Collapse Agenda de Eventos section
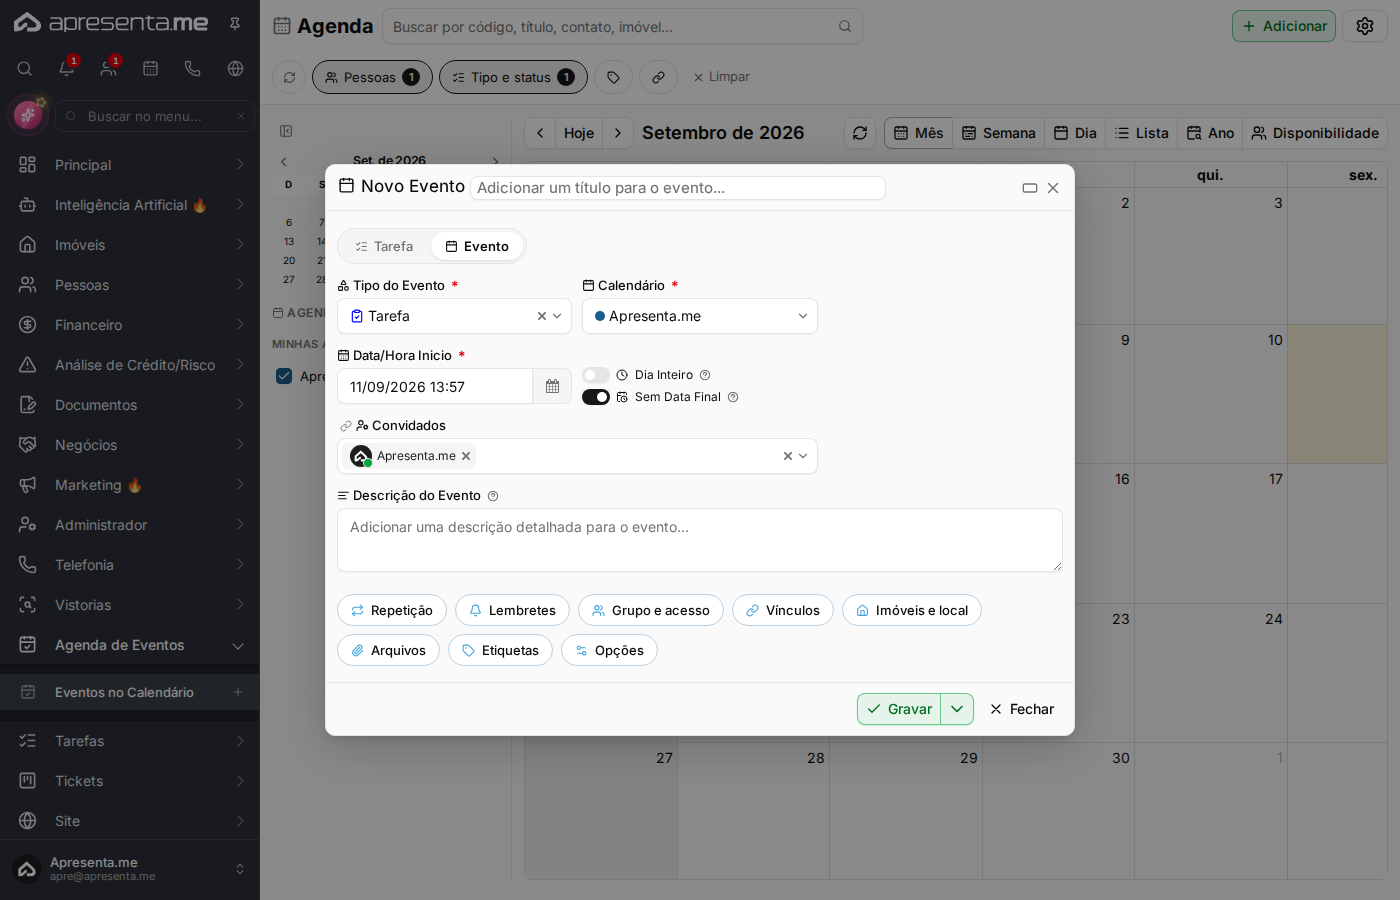1400x900 pixels. coord(130,645)
